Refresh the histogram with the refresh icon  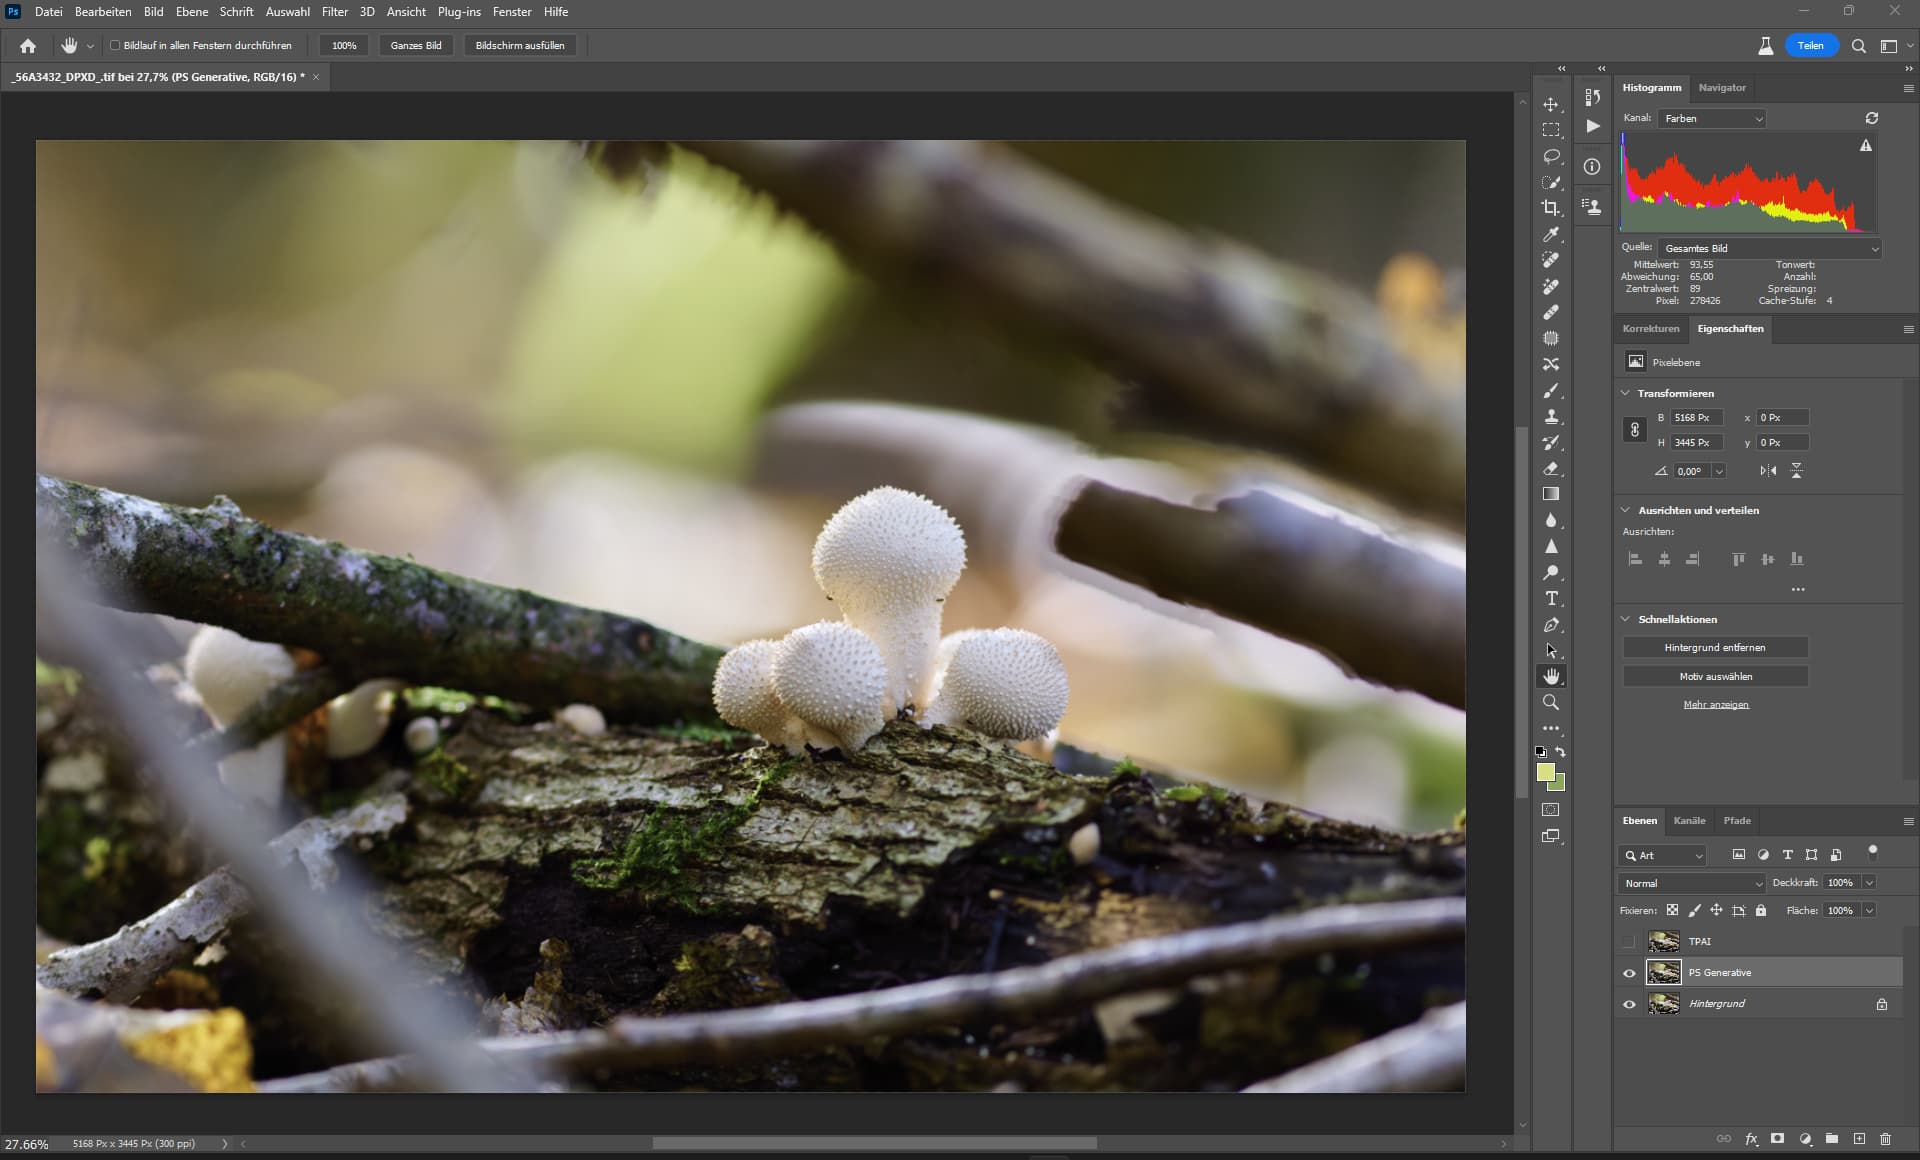point(1871,118)
